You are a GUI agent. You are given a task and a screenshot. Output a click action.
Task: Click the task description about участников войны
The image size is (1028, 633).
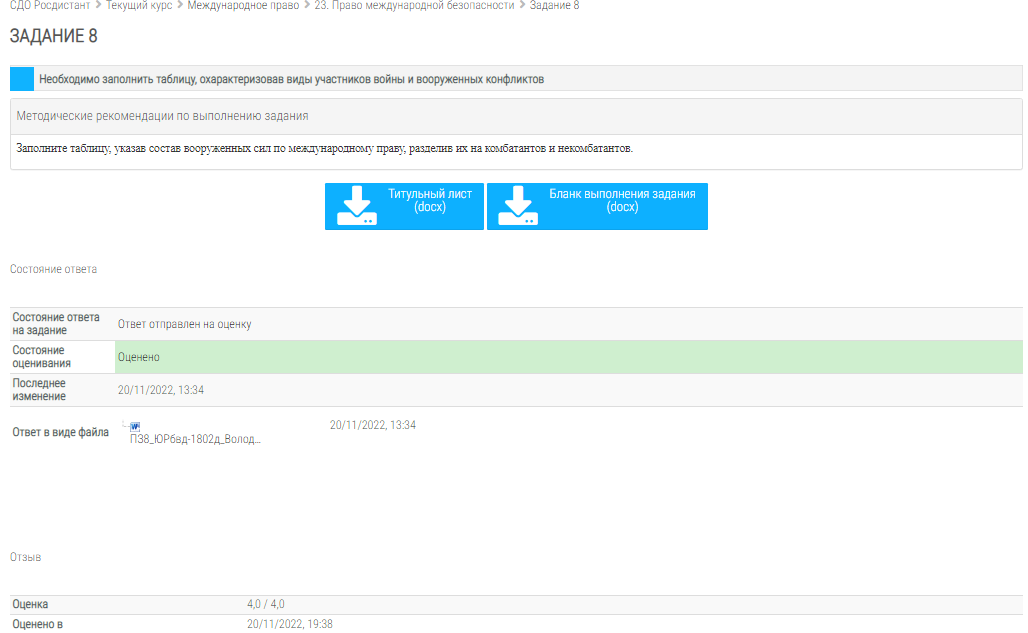pos(292,79)
